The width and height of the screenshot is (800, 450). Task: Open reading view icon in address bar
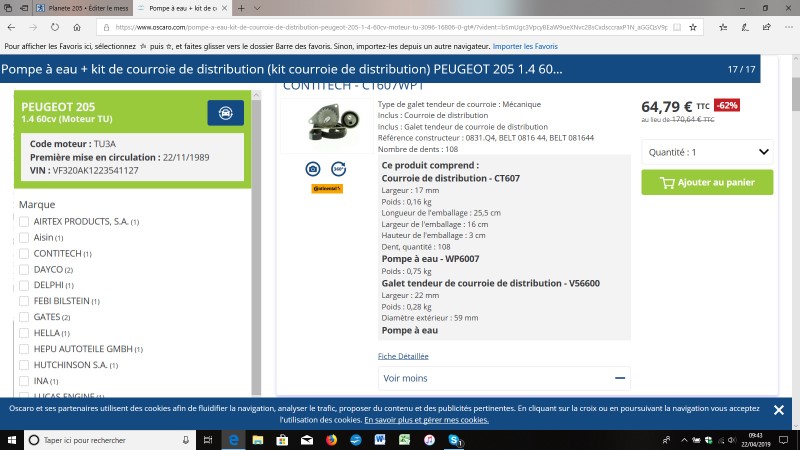[677, 27]
